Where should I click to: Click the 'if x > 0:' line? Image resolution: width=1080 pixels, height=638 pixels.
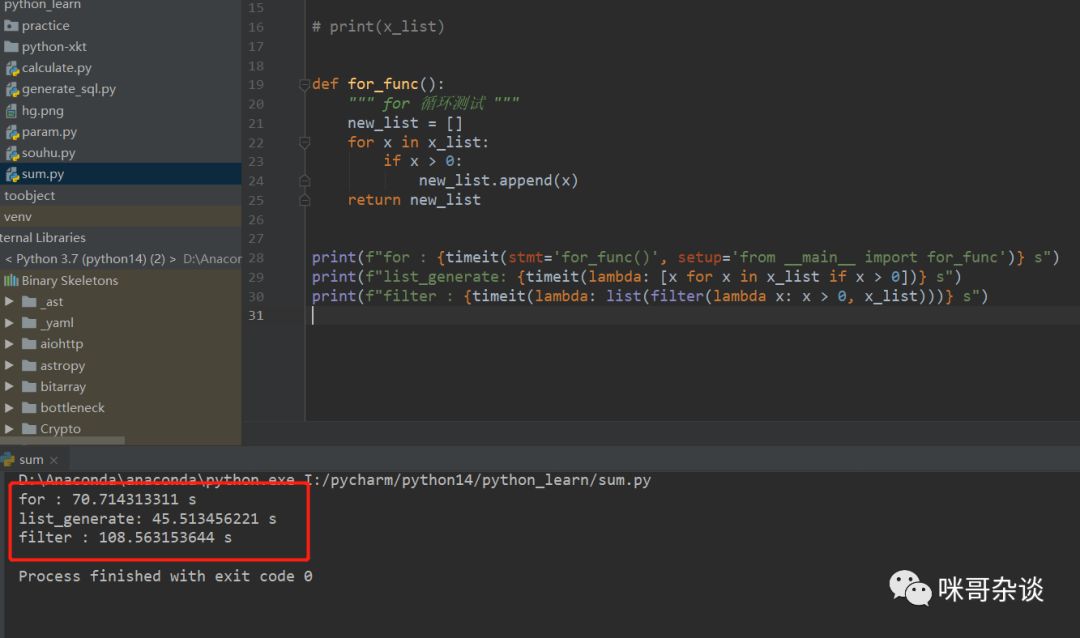[423, 161]
